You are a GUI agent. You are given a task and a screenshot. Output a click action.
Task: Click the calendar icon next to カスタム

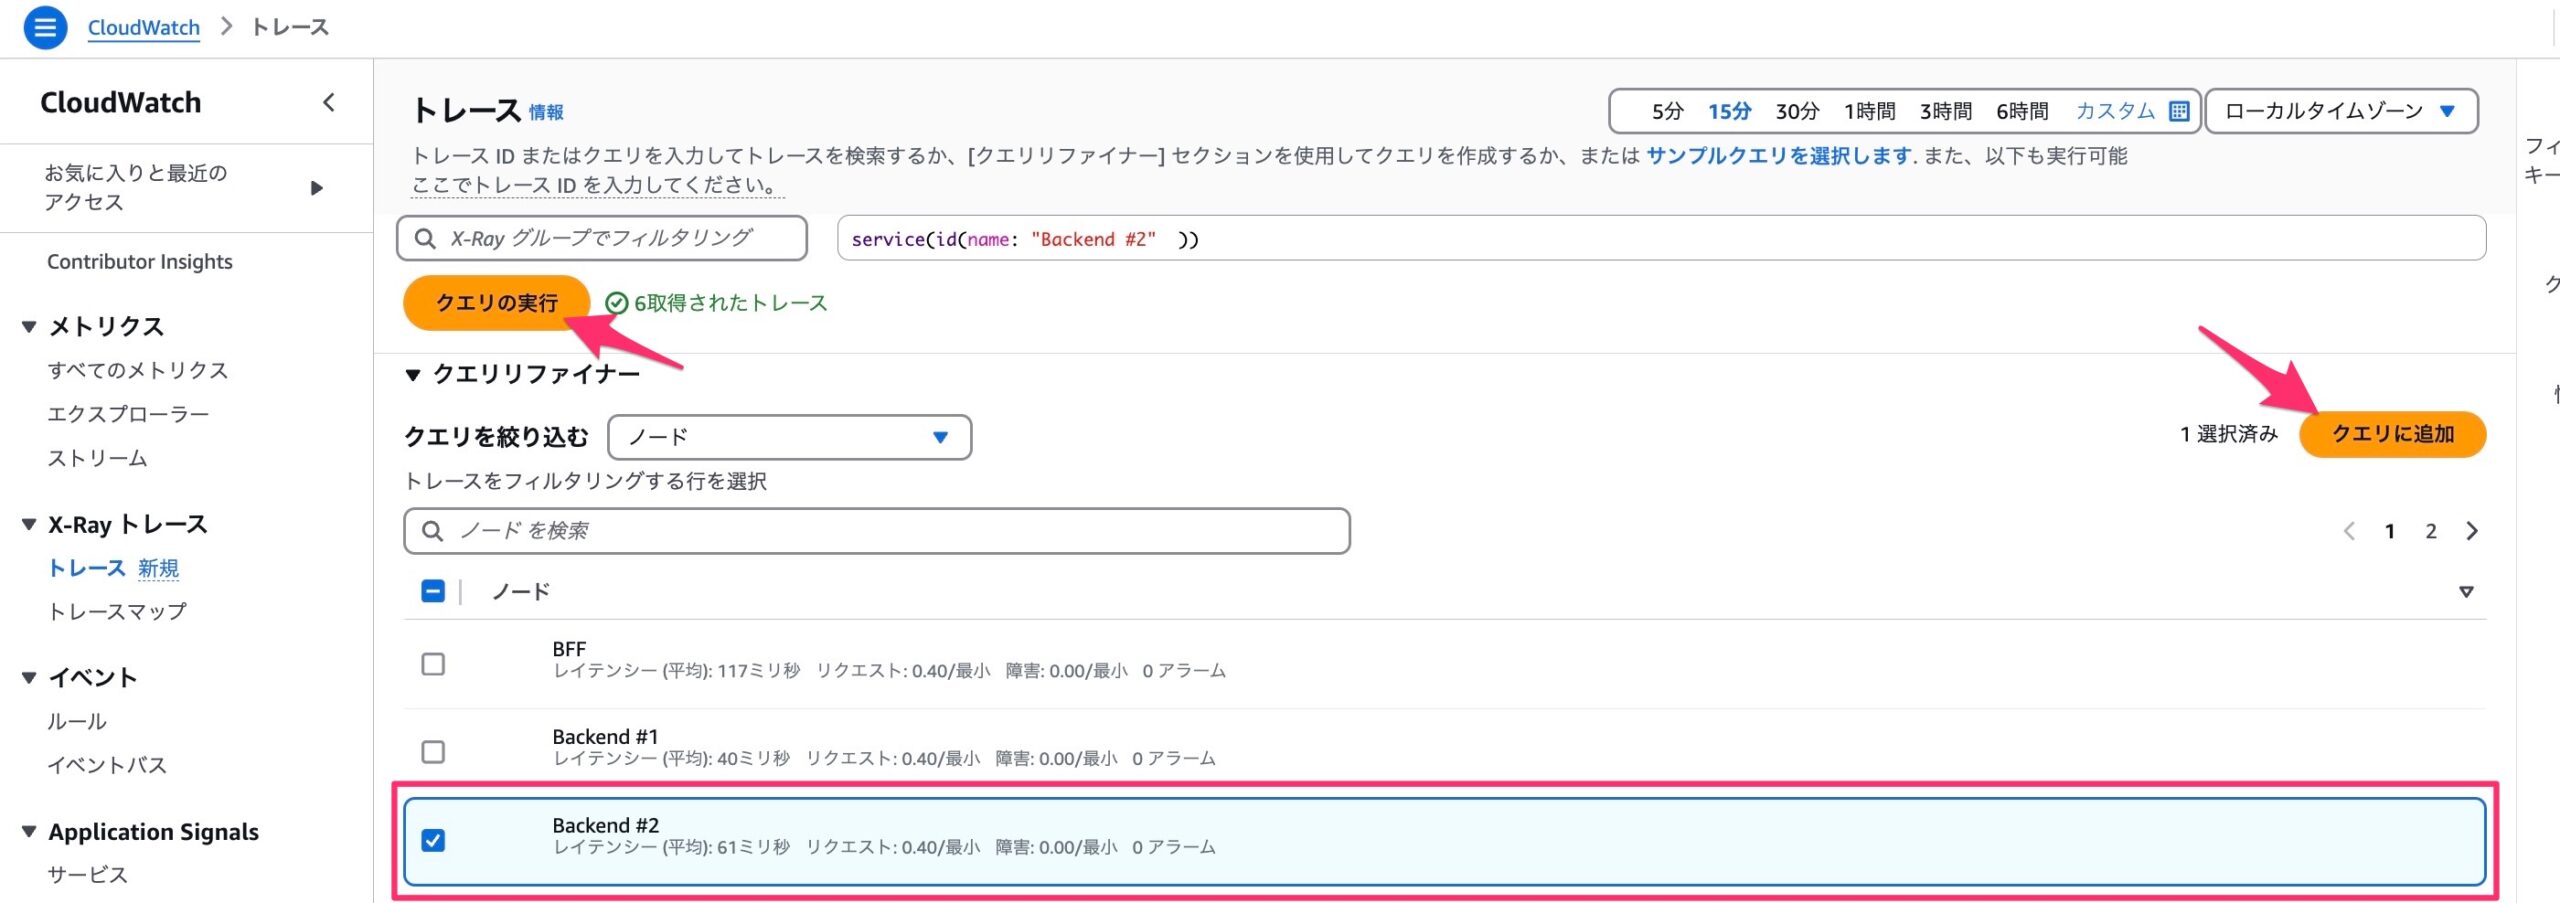[x=2179, y=111]
